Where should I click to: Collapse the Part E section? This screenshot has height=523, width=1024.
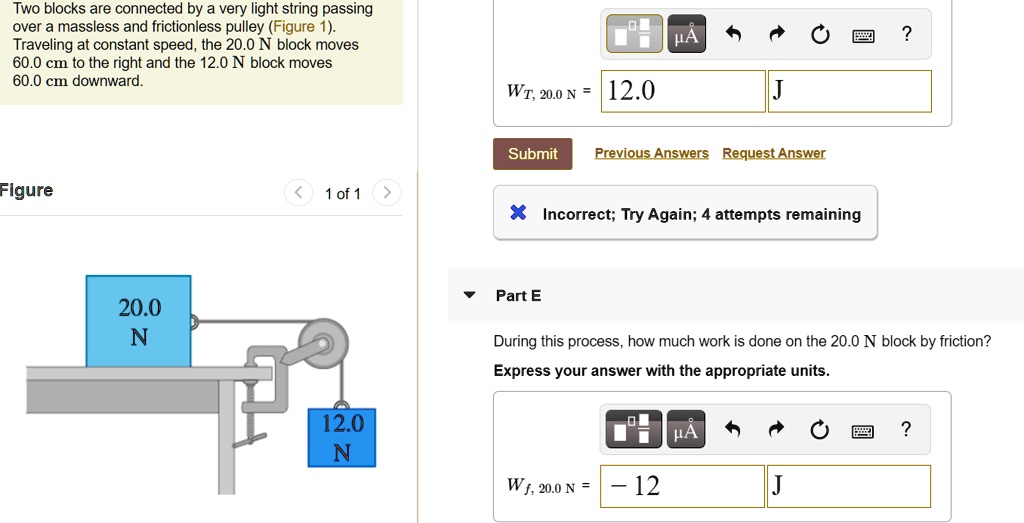coord(470,296)
